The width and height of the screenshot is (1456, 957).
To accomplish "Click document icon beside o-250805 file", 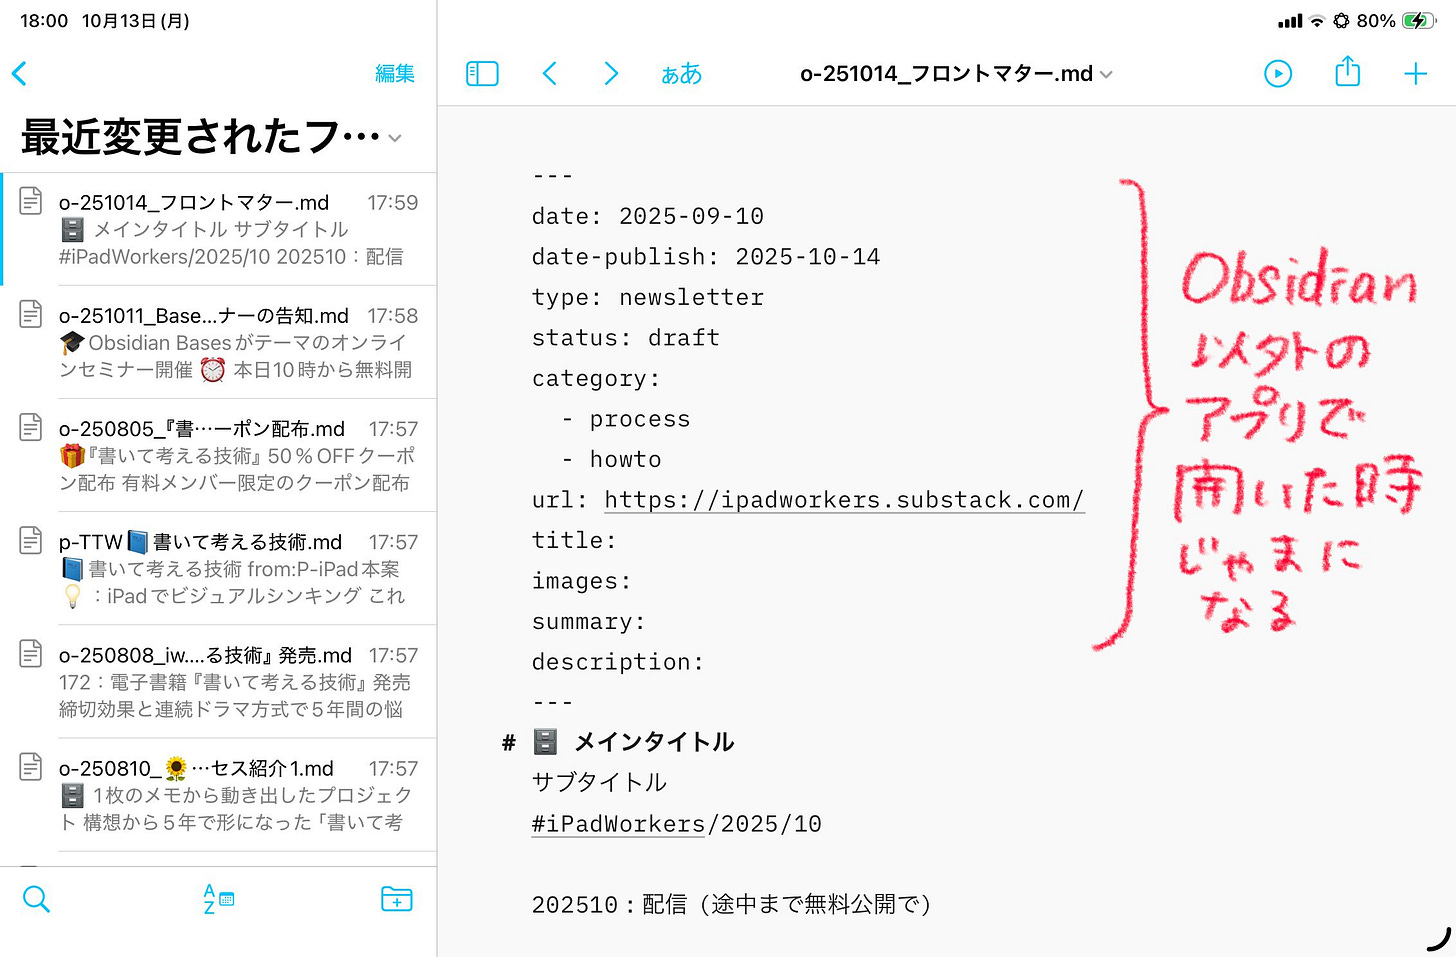I will (31, 426).
